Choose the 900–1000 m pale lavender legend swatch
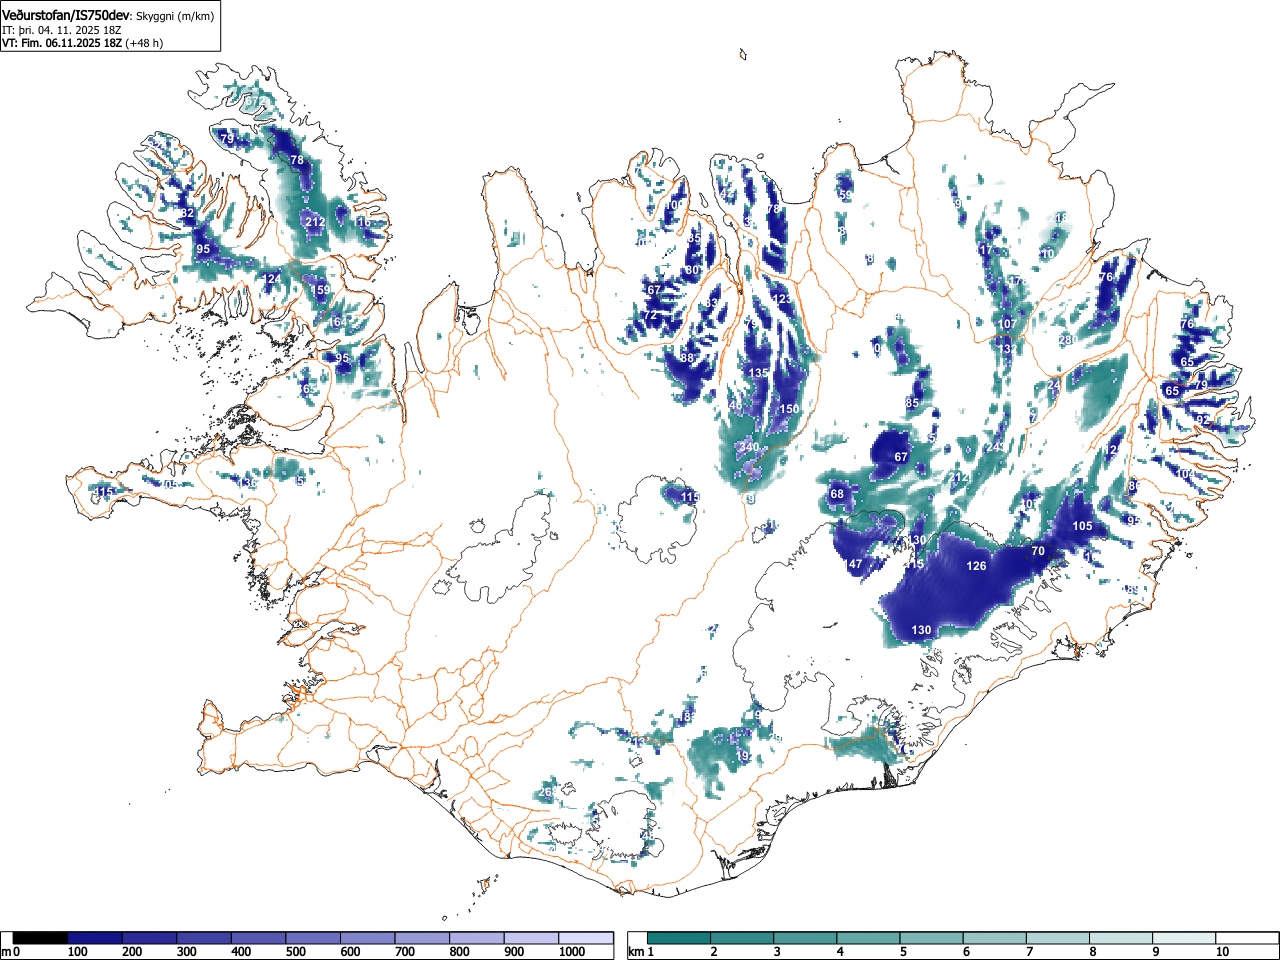Viewport: 1280px width, 960px height. [x=531, y=938]
